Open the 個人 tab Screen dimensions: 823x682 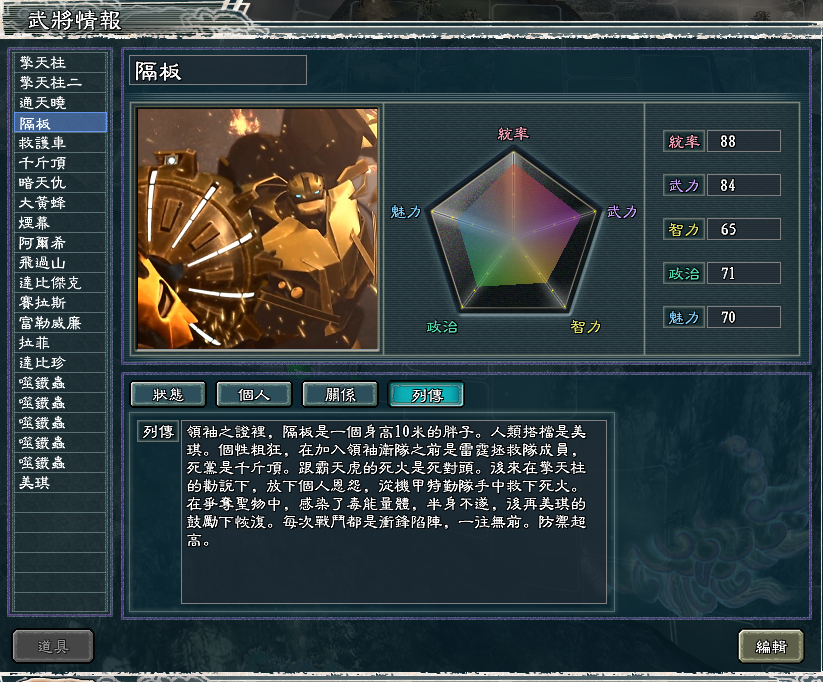click(254, 394)
